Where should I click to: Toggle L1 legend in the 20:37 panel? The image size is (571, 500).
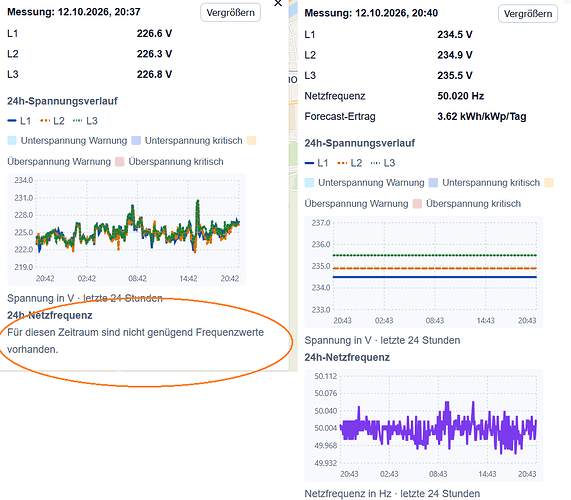[19, 121]
